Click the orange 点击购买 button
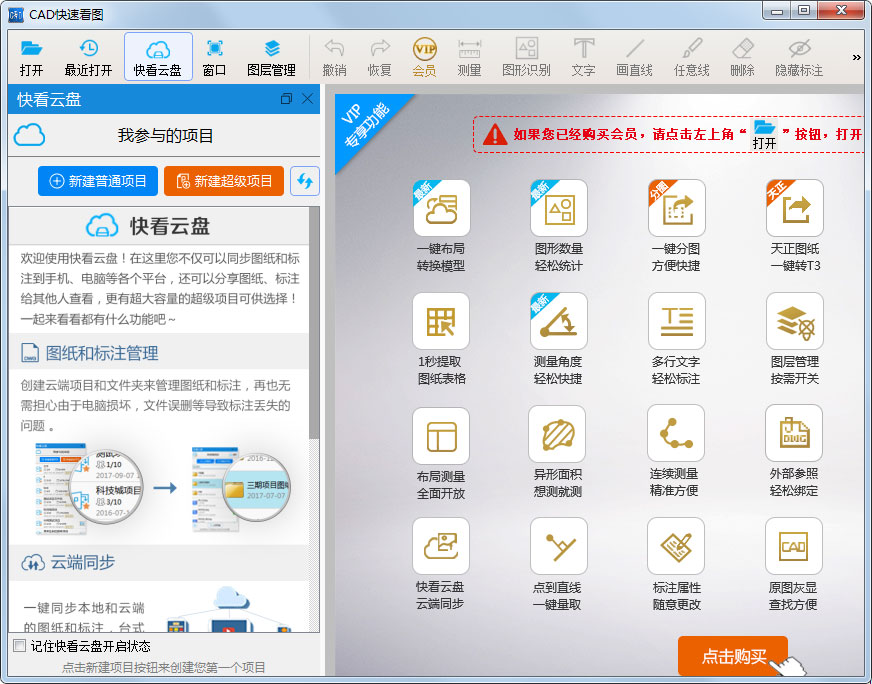Viewport: 872px width, 684px height. tap(733, 656)
